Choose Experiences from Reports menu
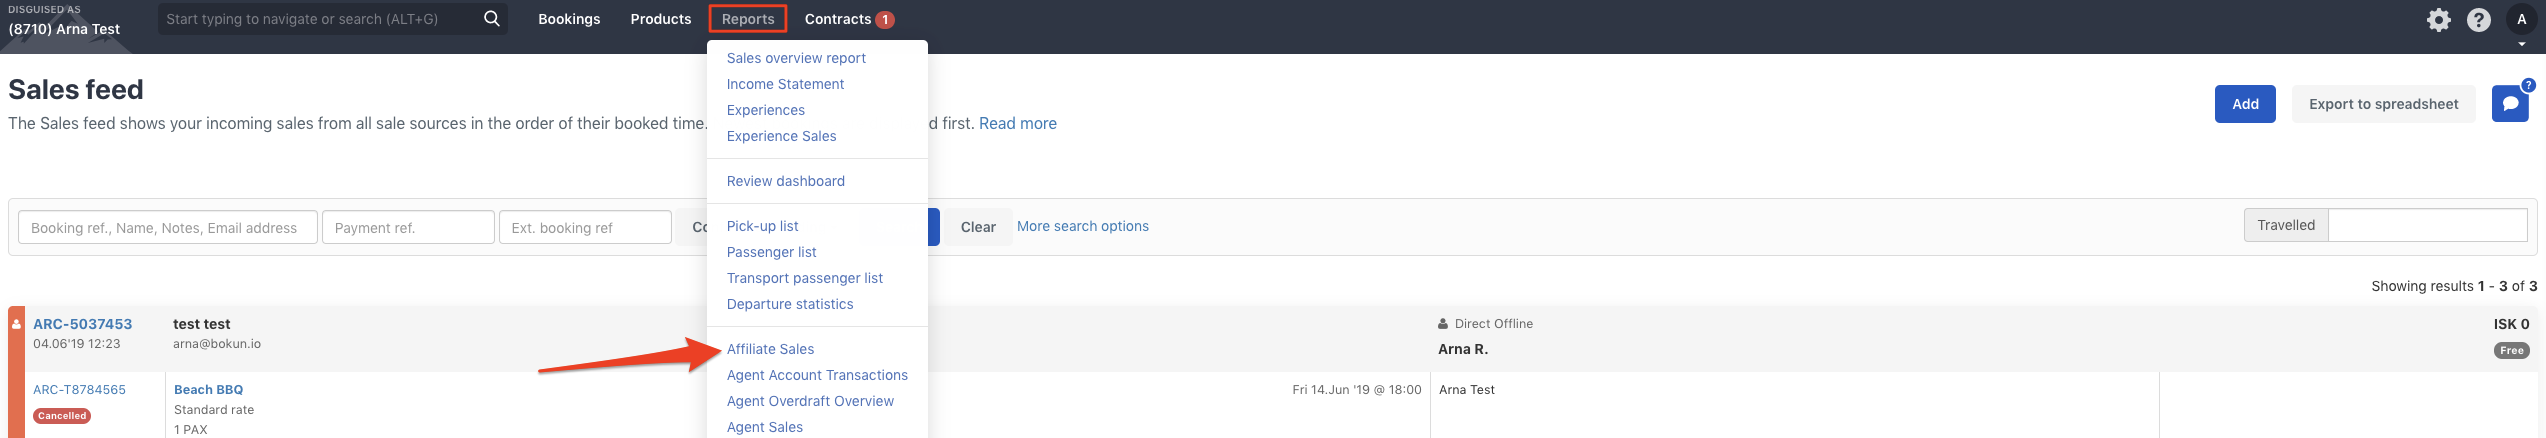This screenshot has height=438, width=2546. [x=765, y=110]
